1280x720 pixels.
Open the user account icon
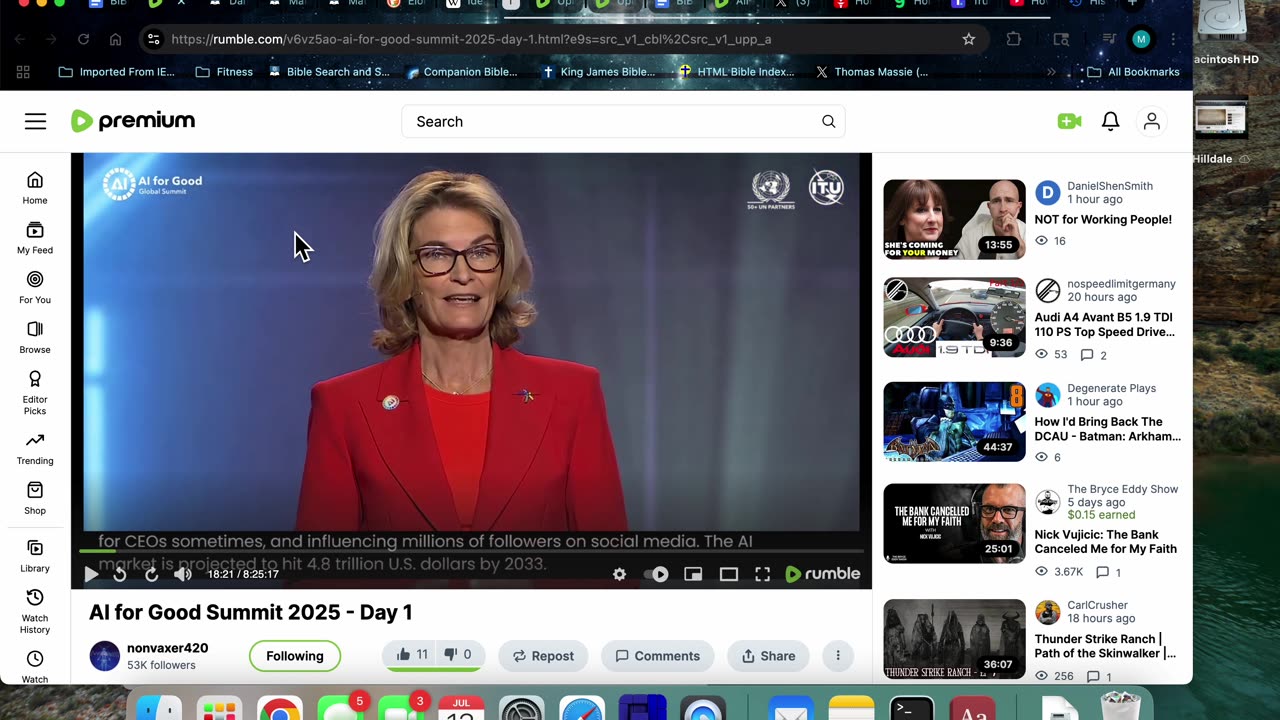(x=1152, y=121)
